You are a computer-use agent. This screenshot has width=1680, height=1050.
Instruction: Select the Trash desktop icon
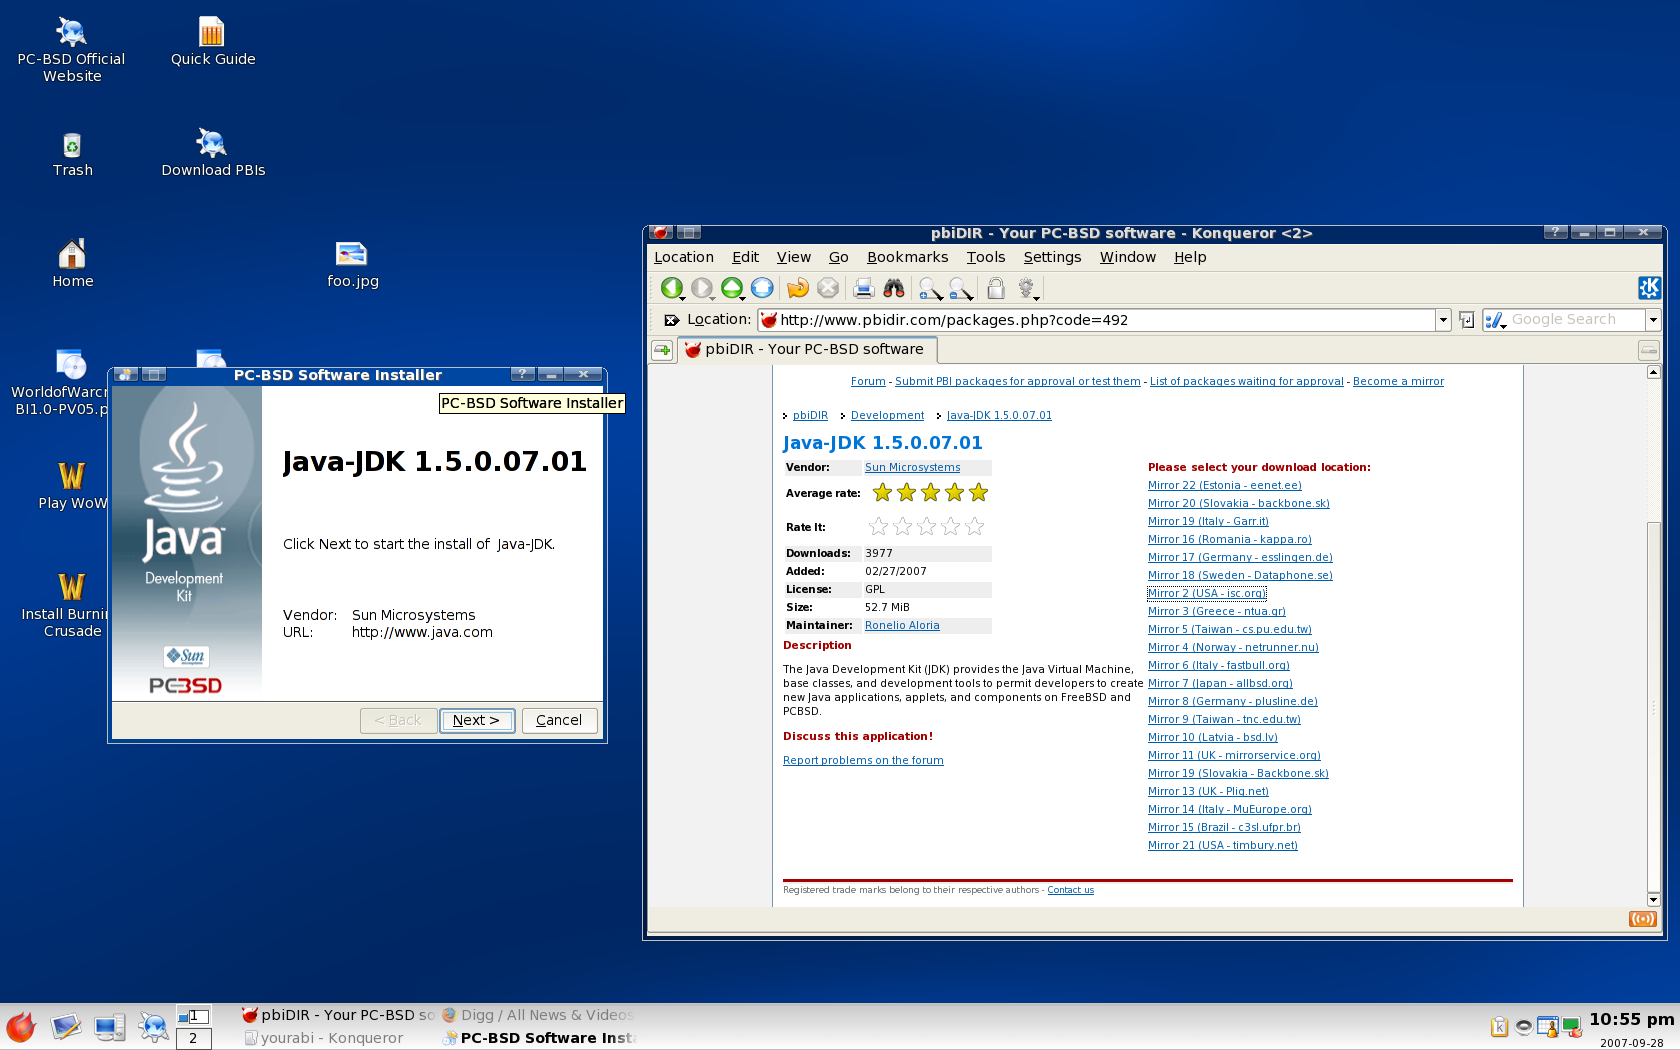[72, 155]
